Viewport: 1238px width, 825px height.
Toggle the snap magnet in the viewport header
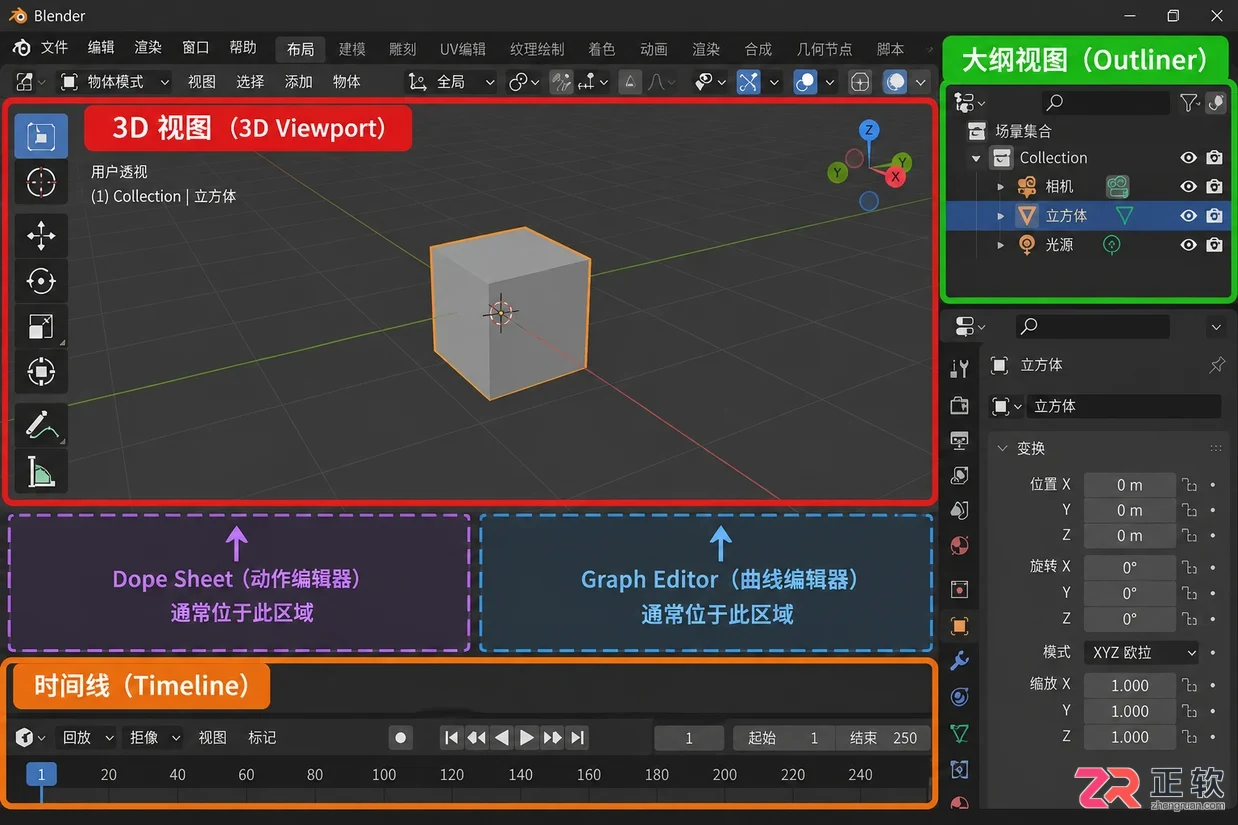(563, 82)
